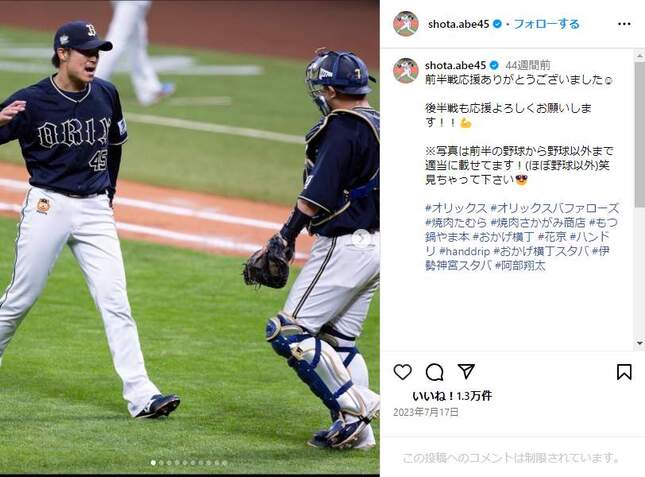Save post with the bookmark icon
Viewport: 645px width, 477px height.
coord(624,372)
